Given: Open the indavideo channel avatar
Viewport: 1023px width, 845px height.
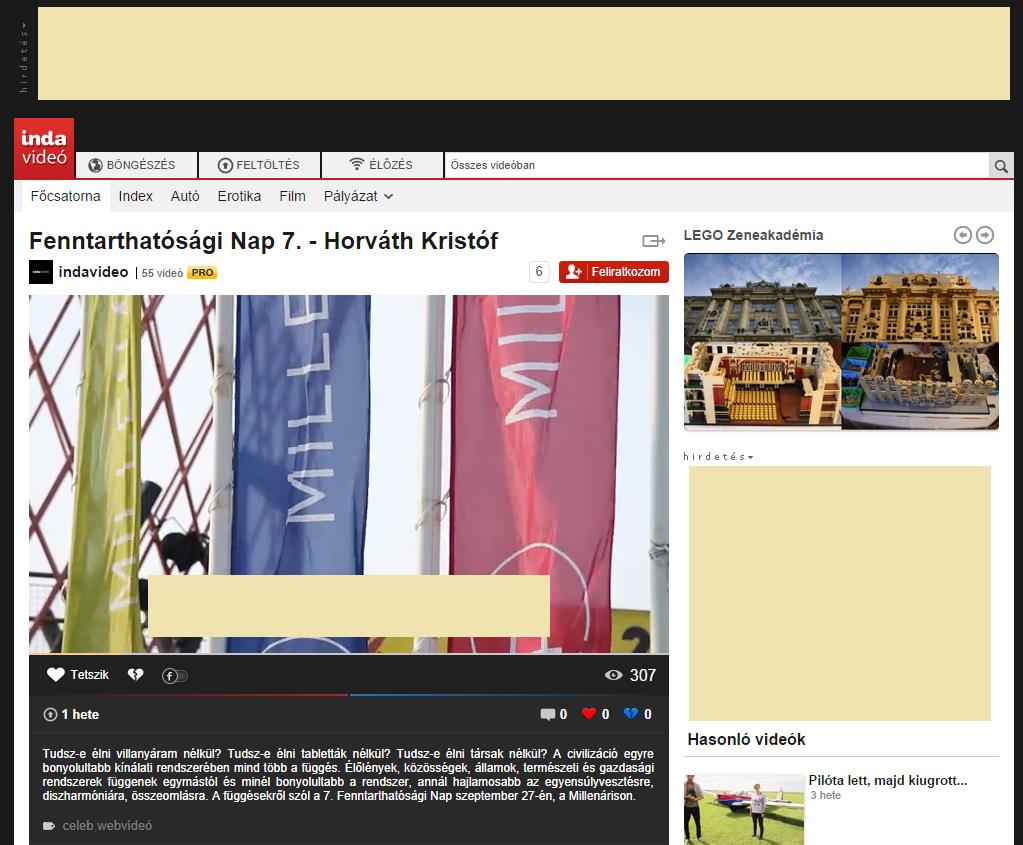Looking at the screenshot, I should (x=40, y=272).
